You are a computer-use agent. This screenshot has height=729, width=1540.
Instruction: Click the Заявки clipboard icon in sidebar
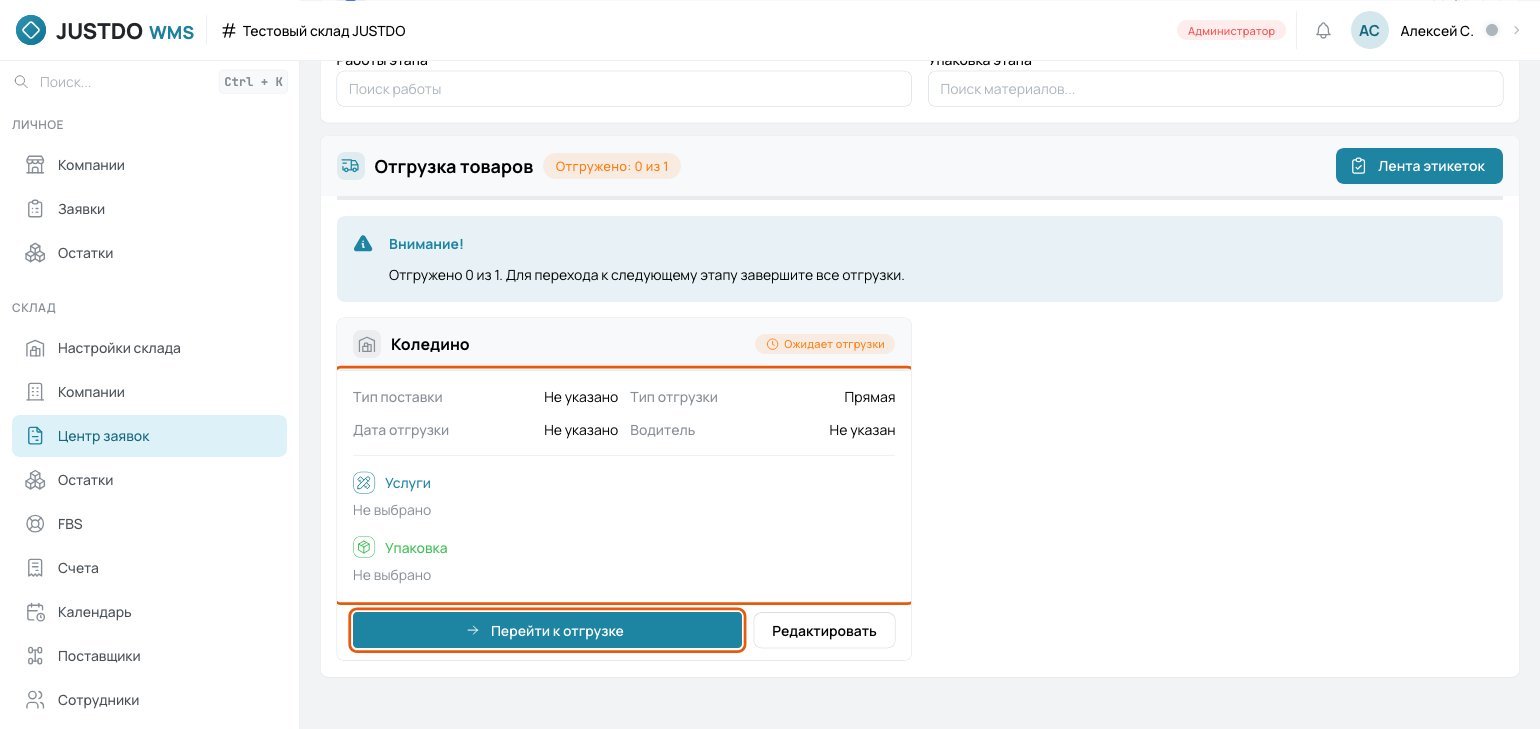(36, 209)
